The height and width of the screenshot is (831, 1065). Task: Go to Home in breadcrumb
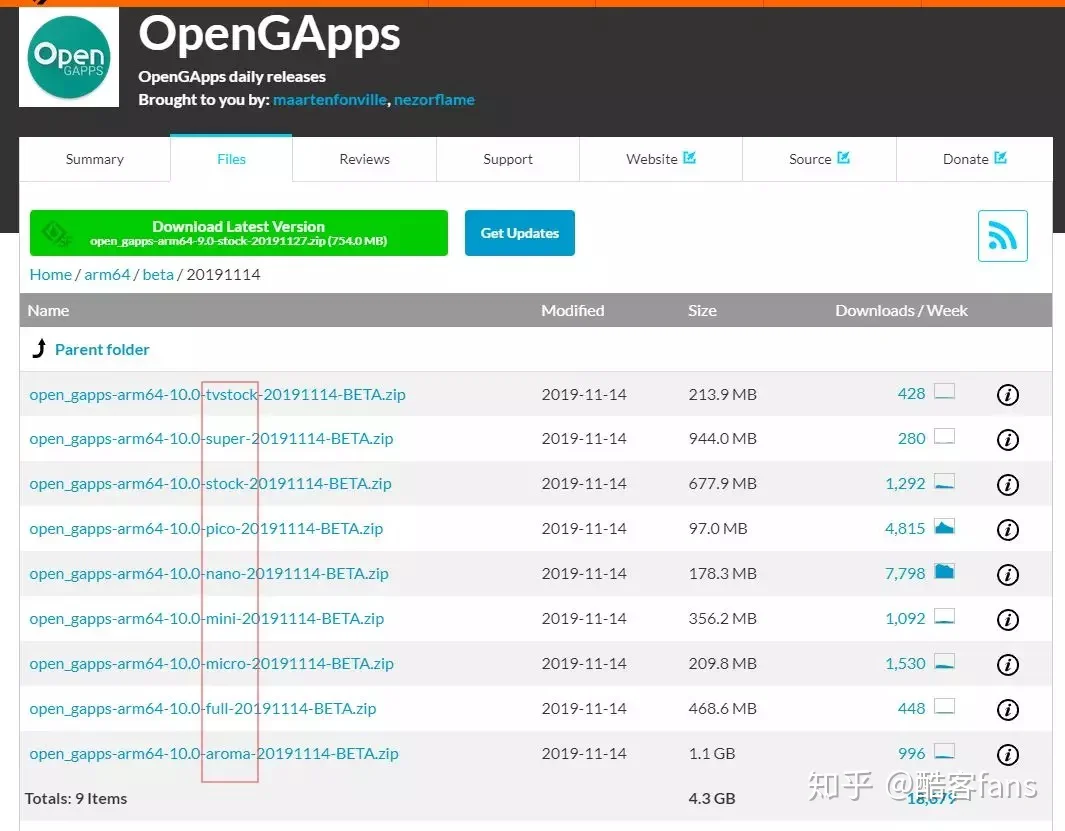[x=50, y=275]
